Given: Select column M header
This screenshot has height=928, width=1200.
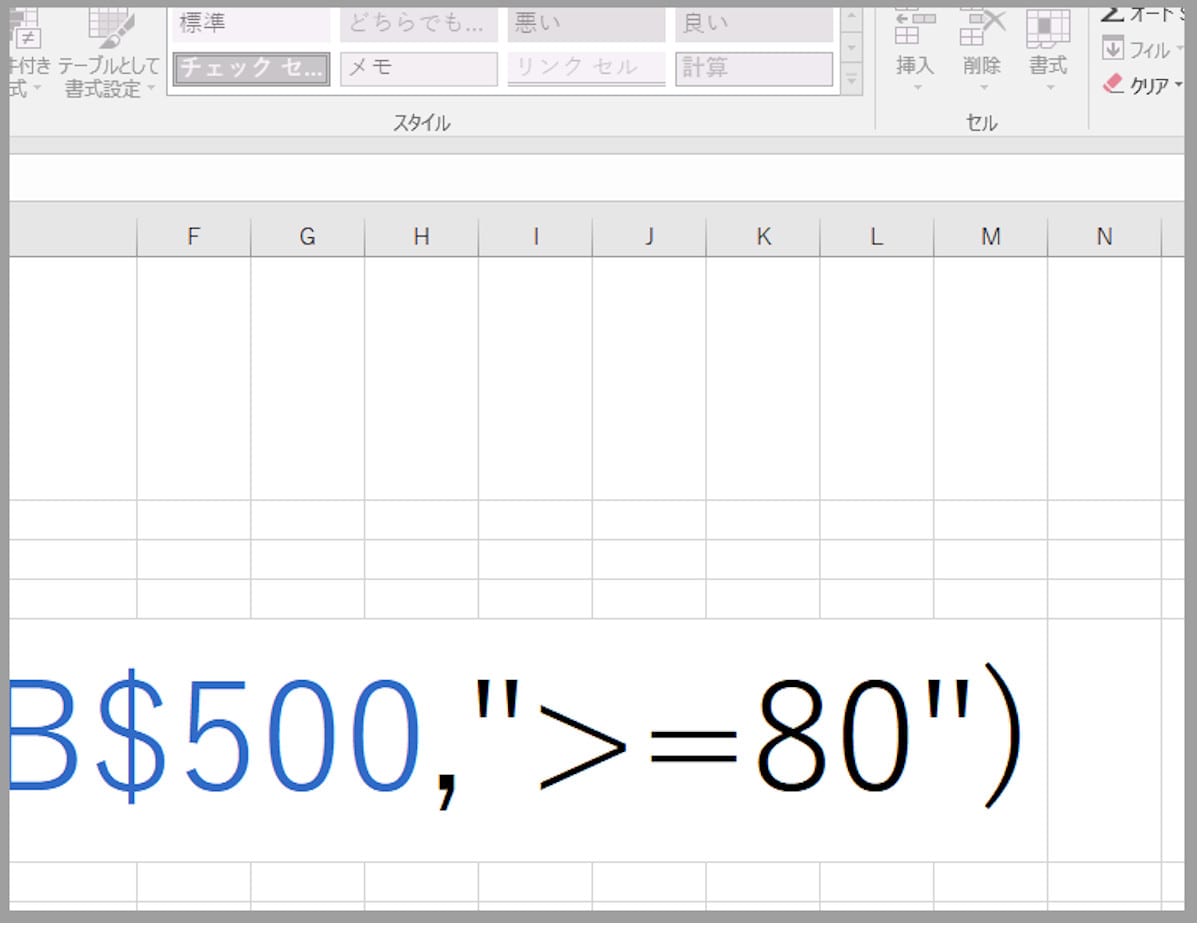Looking at the screenshot, I should [x=991, y=237].
